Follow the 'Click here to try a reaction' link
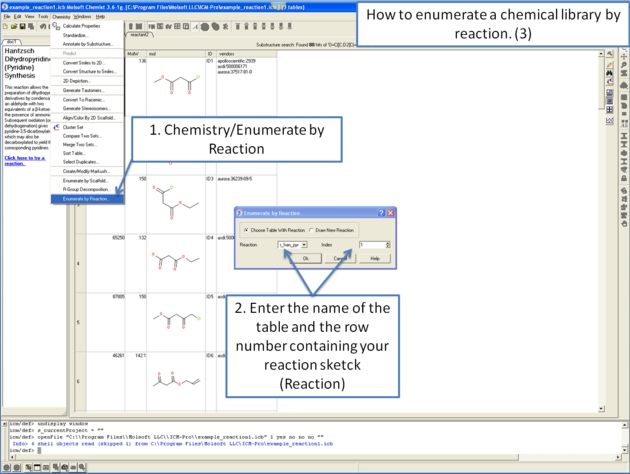The width and height of the screenshot is (630, 474). click(24, 160)
